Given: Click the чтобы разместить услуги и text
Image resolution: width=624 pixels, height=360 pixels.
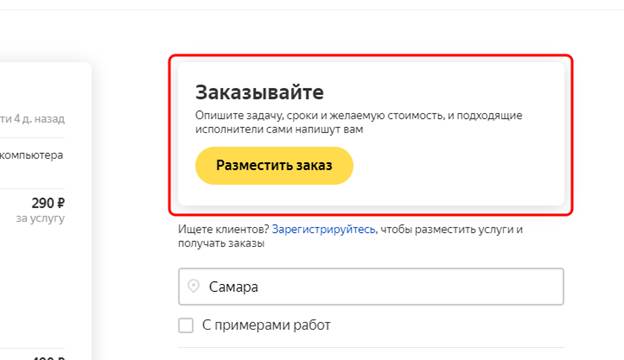Looking at the screenshot, I should tap(451, 229).
